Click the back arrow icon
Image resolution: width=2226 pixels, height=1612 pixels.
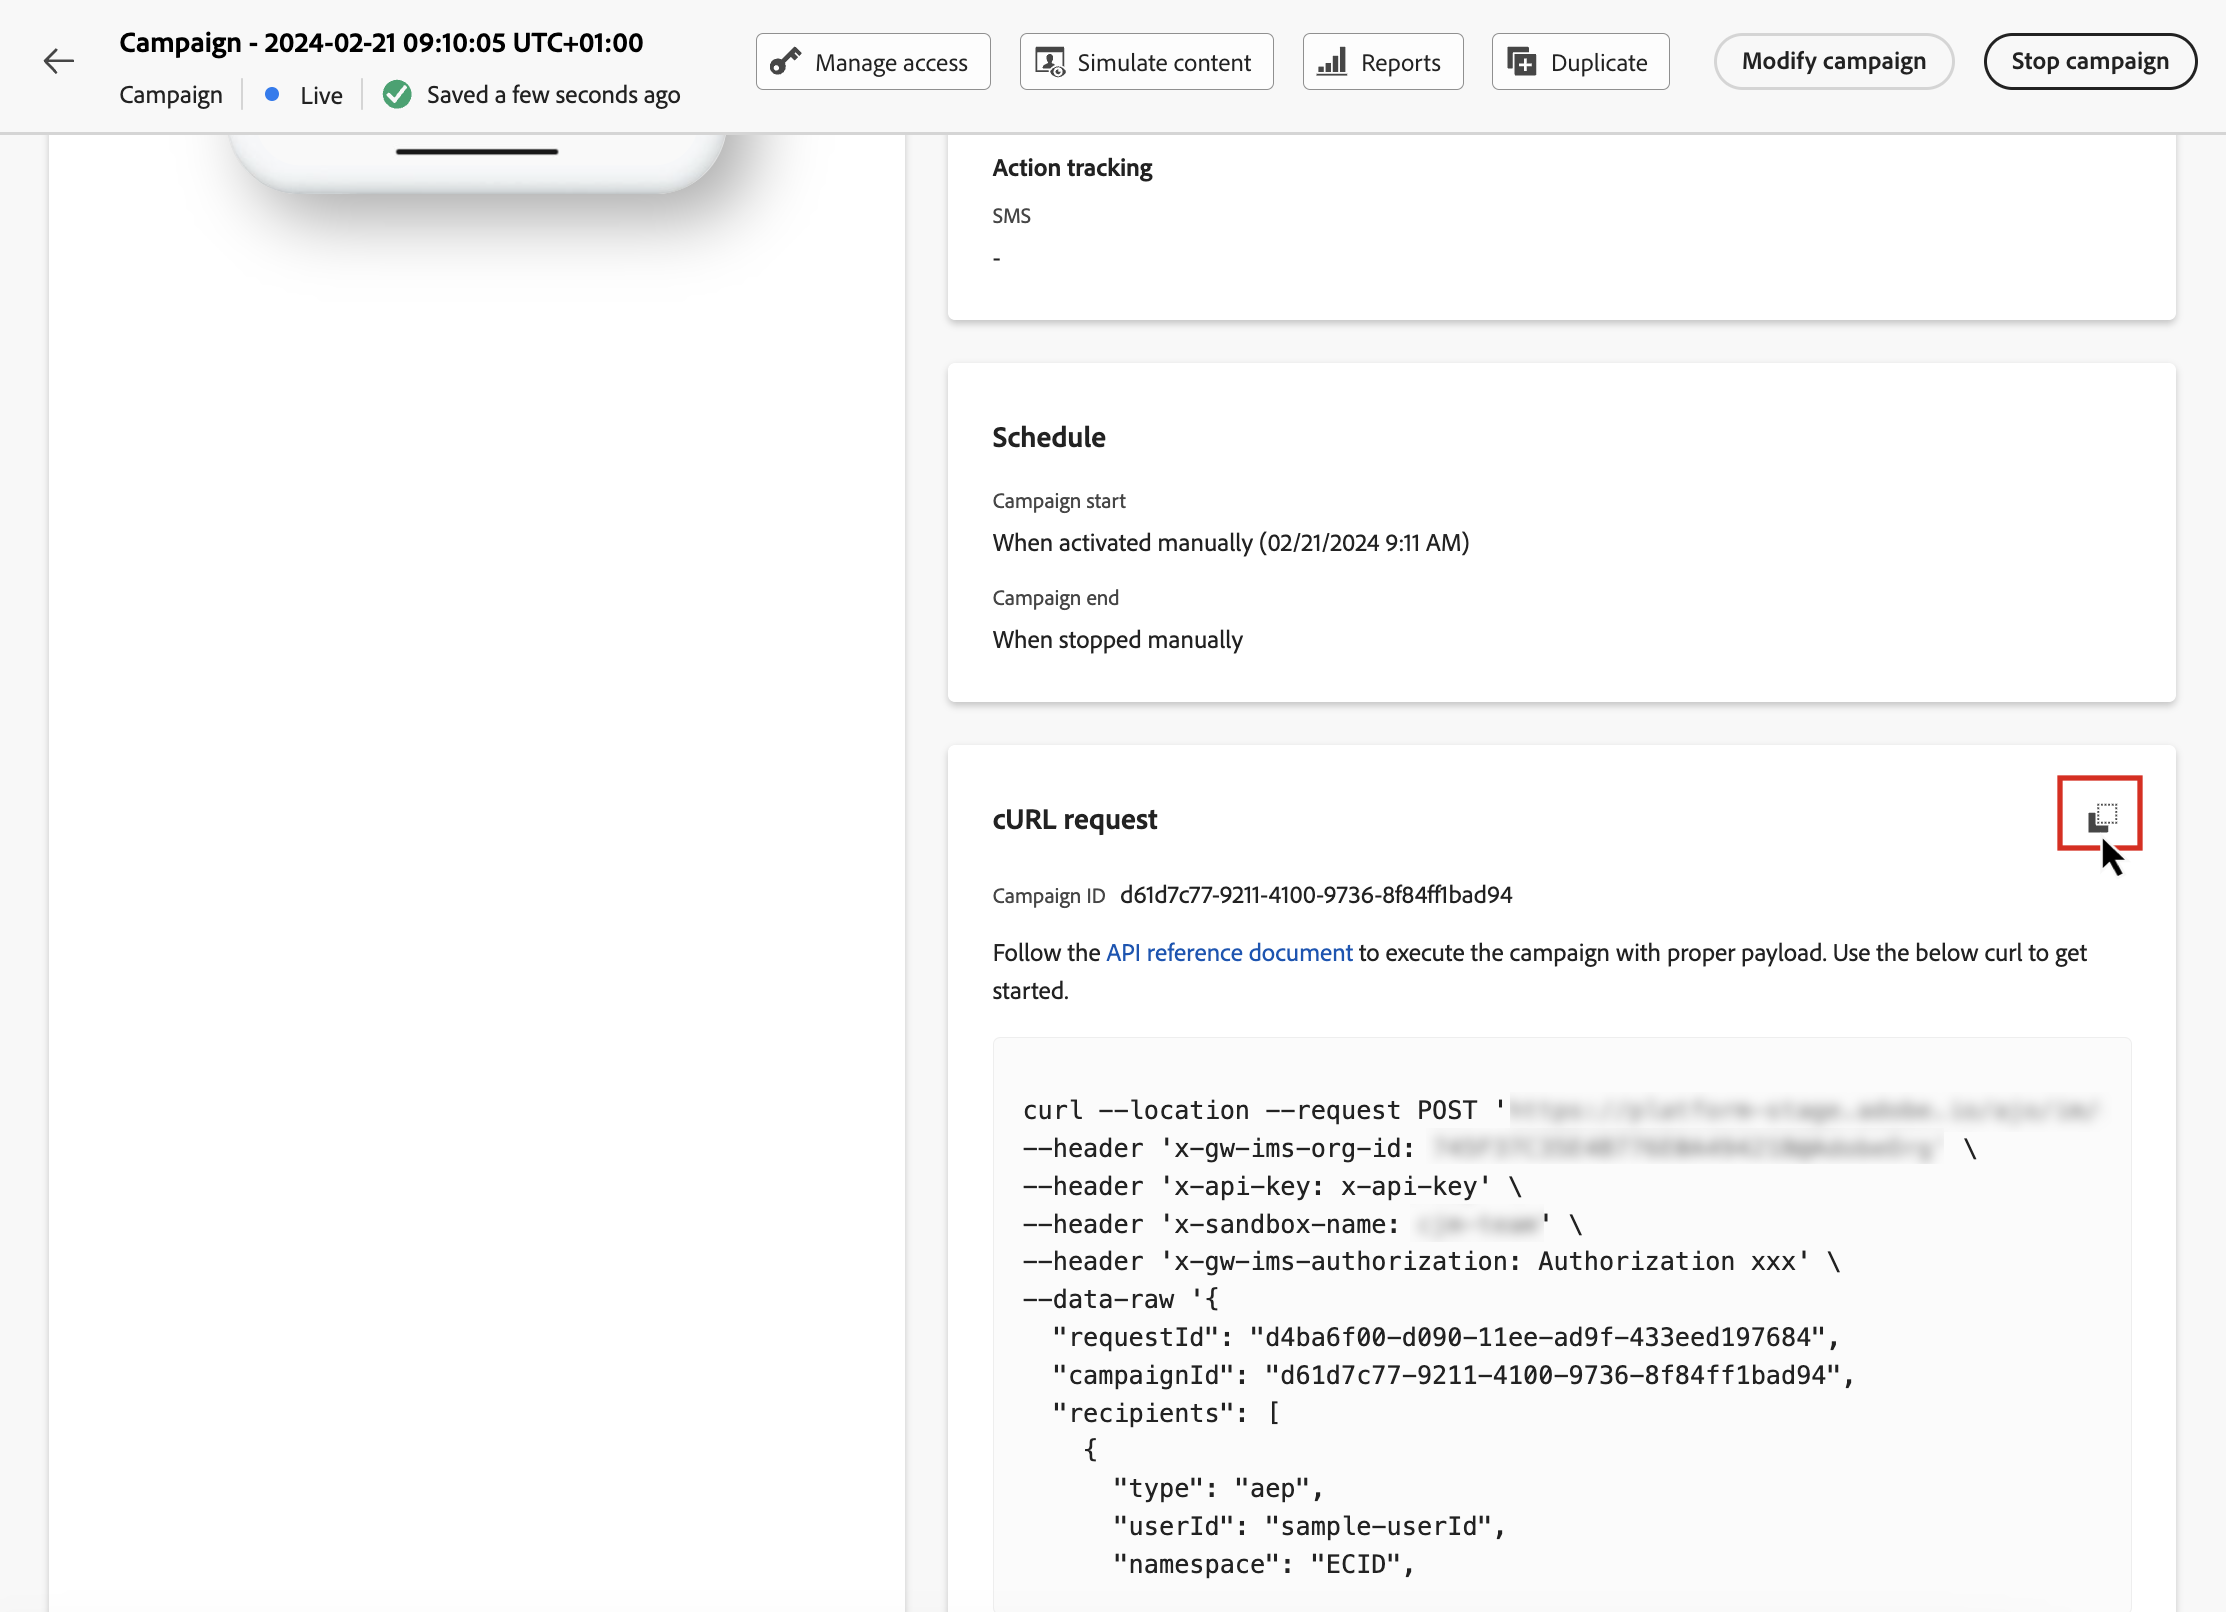click(x=59, y=62)
